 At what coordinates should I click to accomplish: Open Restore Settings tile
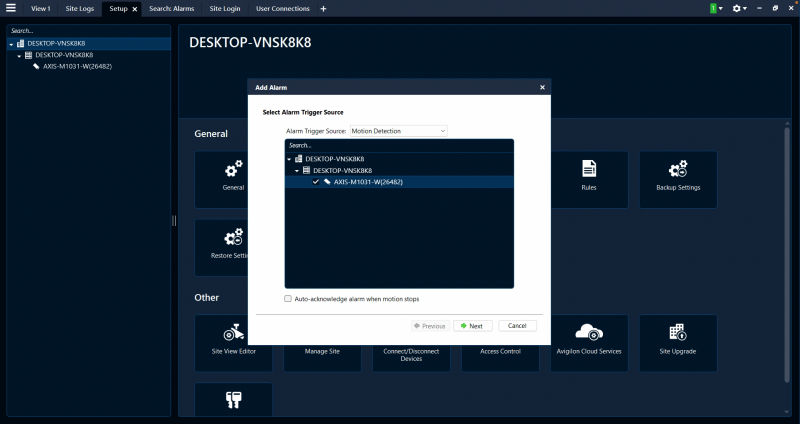click(221, 247)
